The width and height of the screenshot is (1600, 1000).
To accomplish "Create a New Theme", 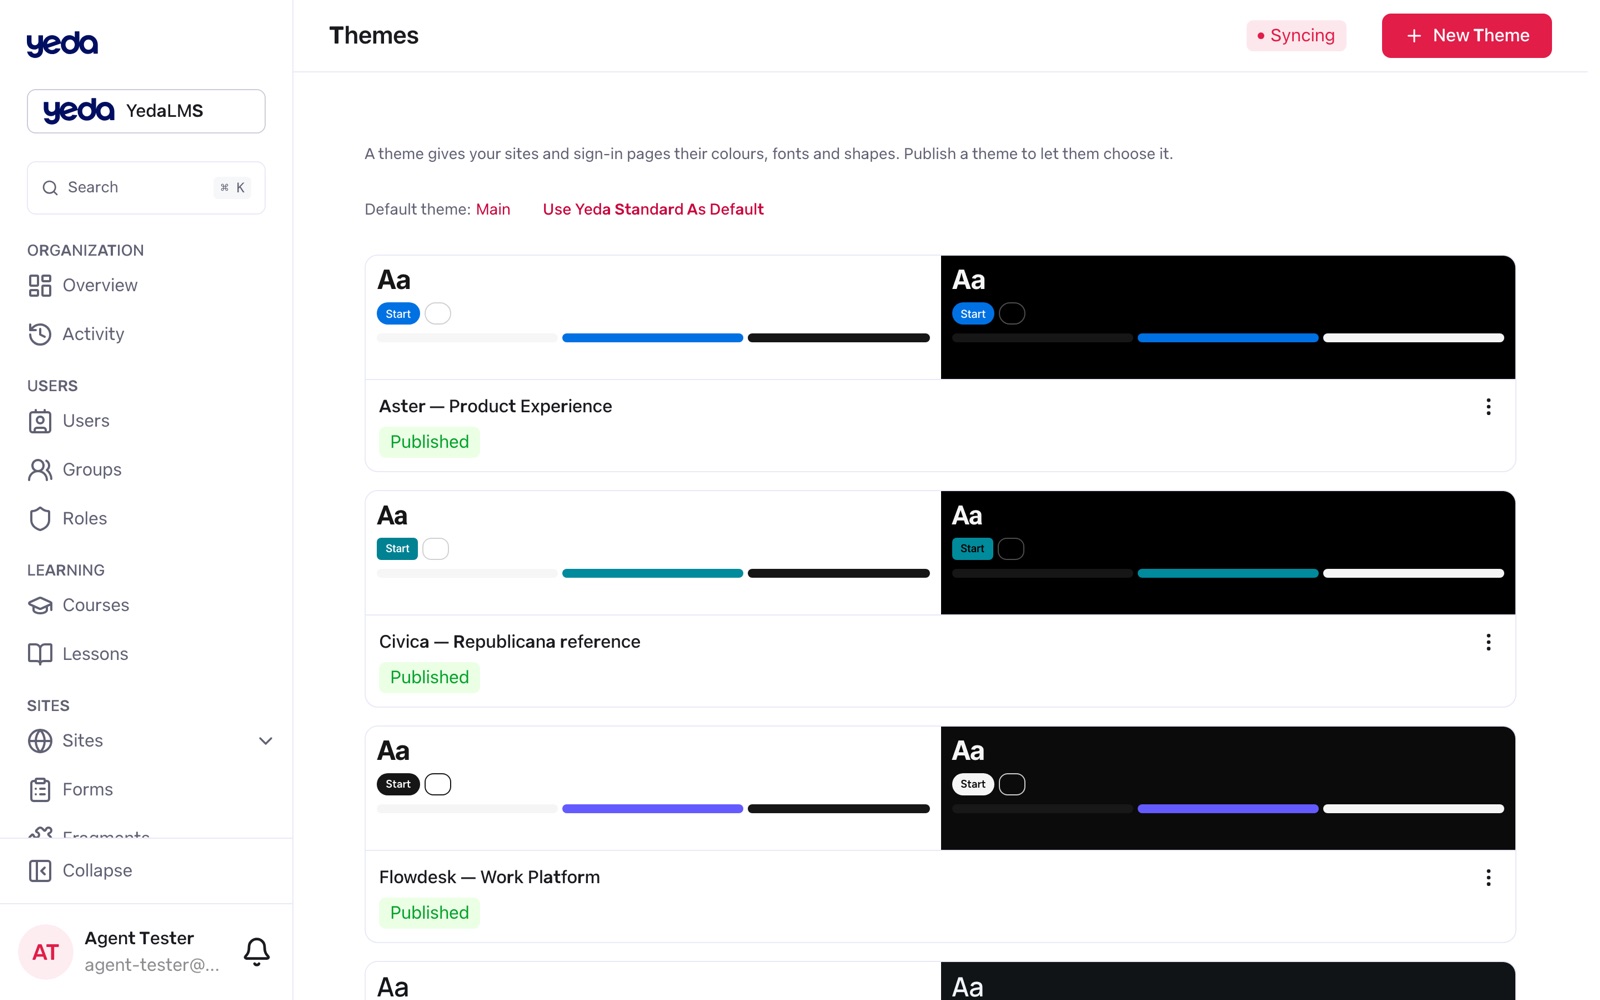I will click(x=1466, y=36).
